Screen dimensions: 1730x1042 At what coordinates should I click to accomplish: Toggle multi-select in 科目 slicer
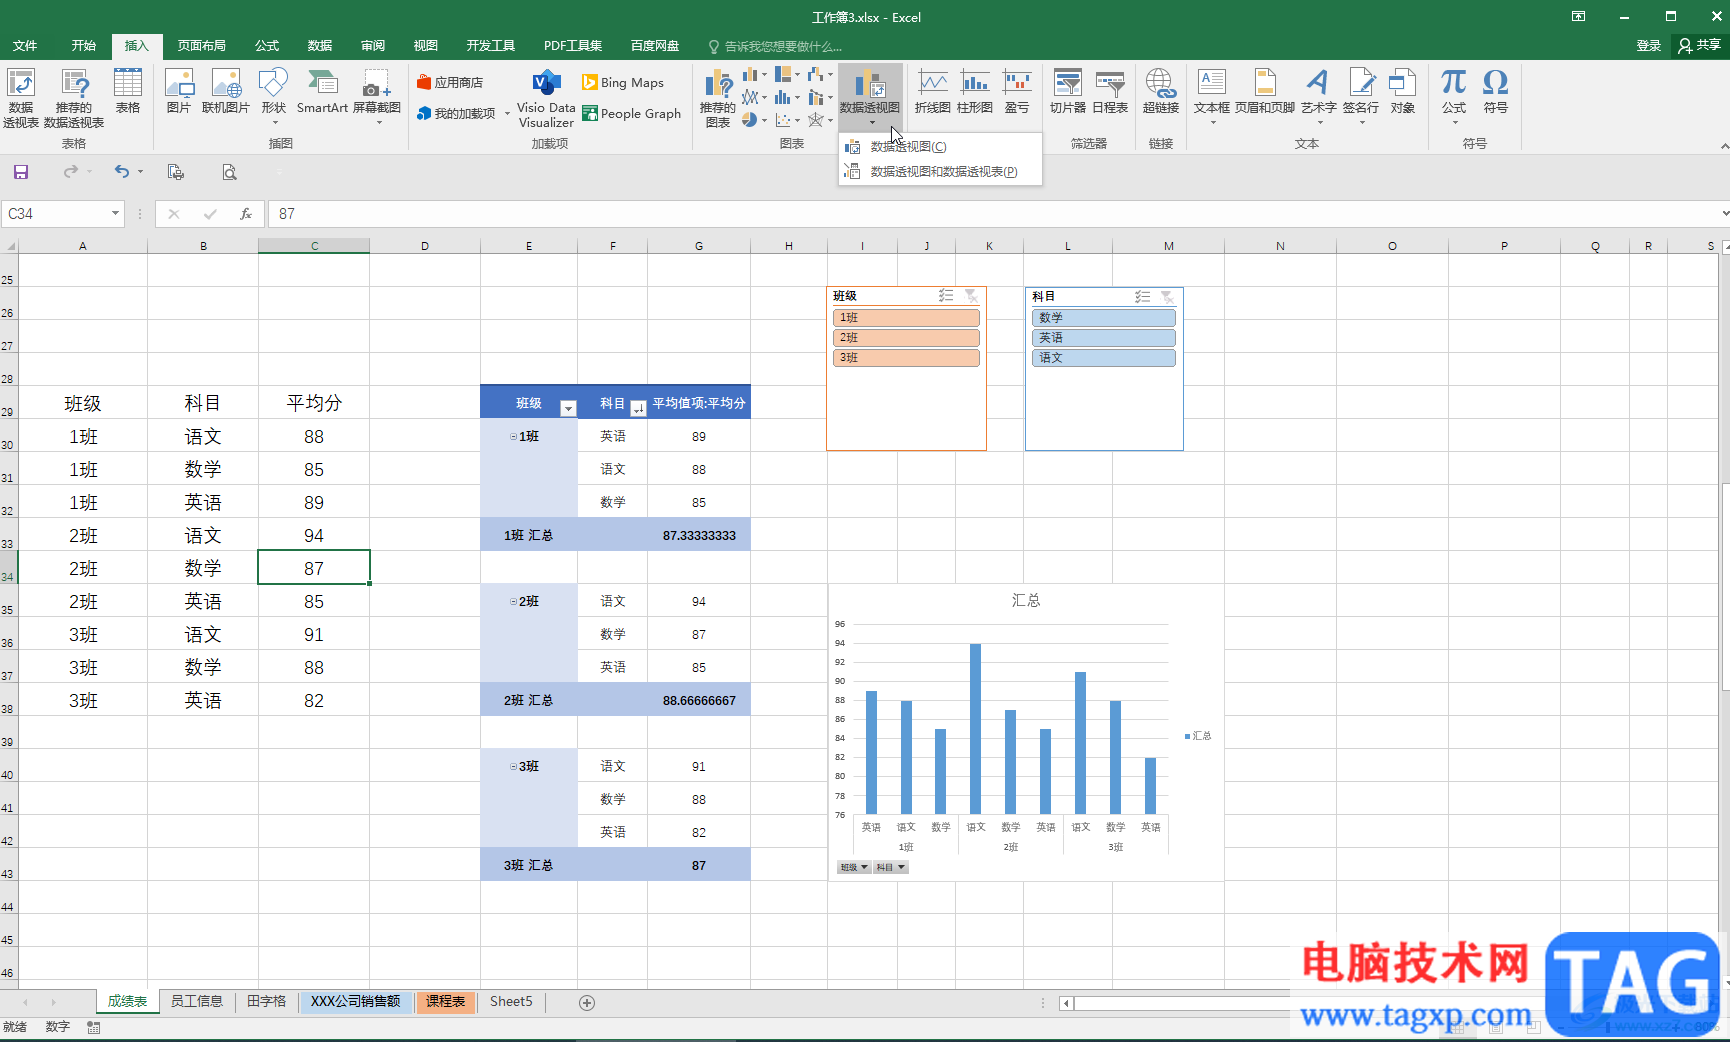click(x=1143, y=297)
